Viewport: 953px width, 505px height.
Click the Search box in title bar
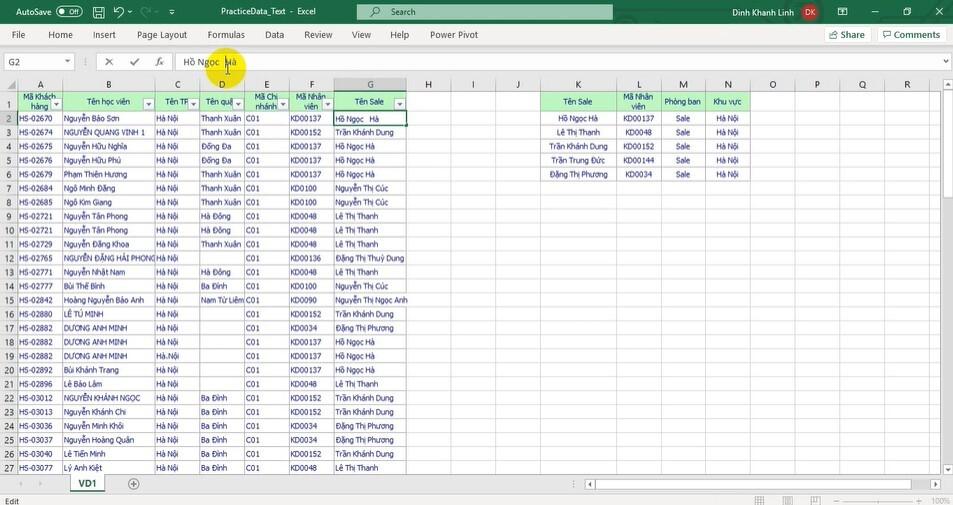(x=484, y=12)
